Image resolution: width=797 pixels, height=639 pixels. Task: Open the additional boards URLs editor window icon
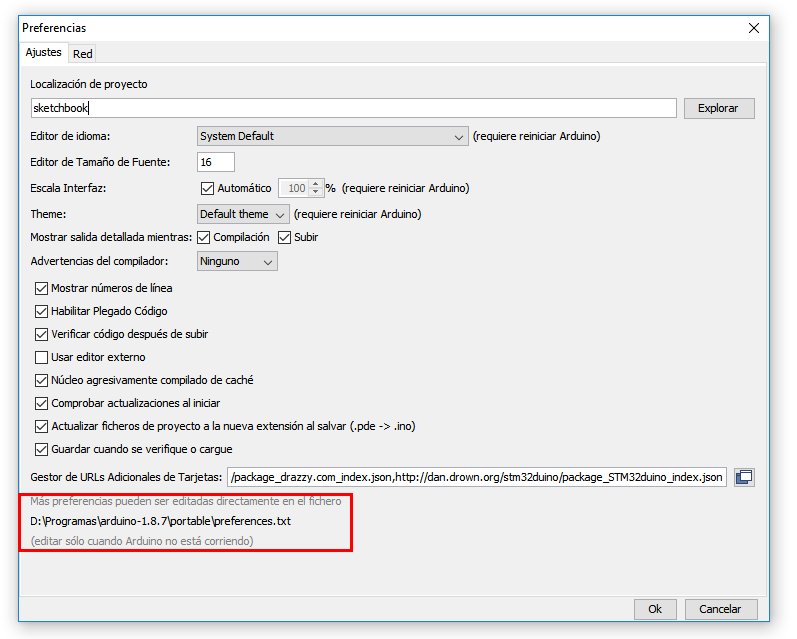click(744, 477)
